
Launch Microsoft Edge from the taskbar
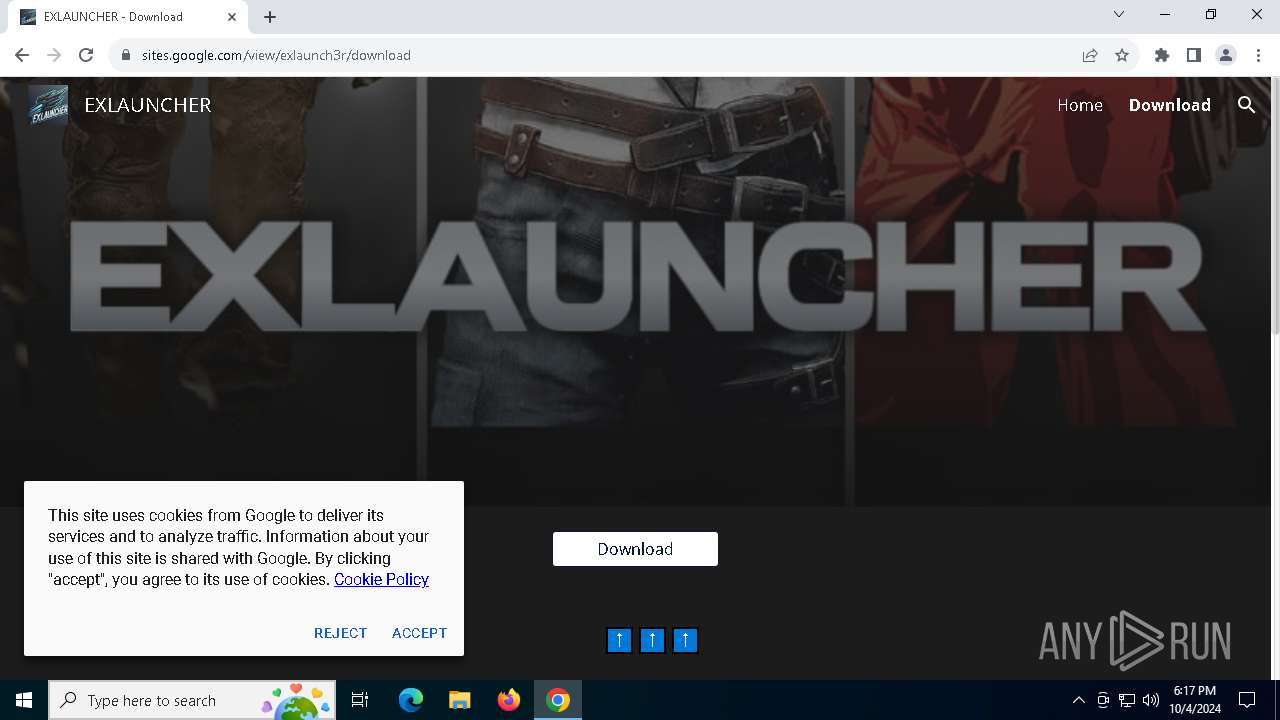coord(411,700)
